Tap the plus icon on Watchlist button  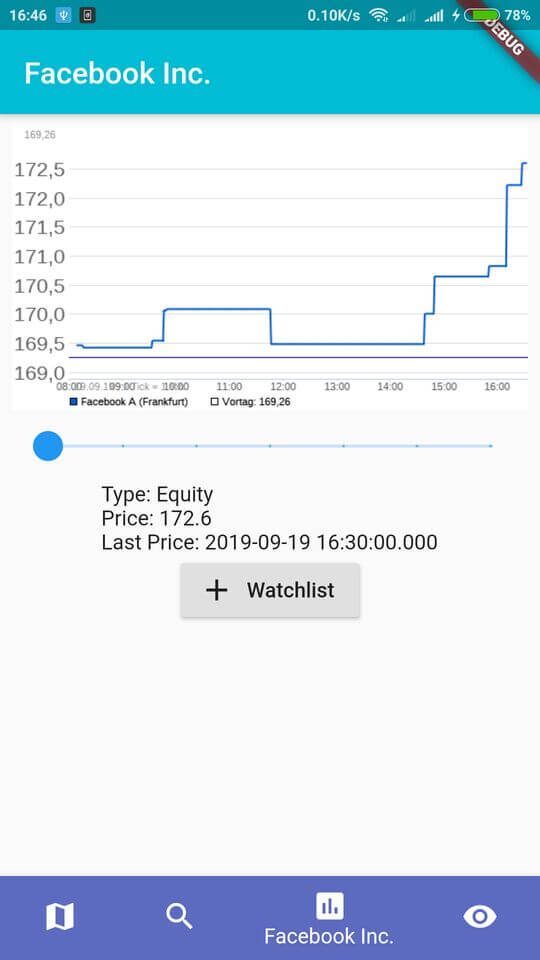pyautogui.click(x=216, y=590)
